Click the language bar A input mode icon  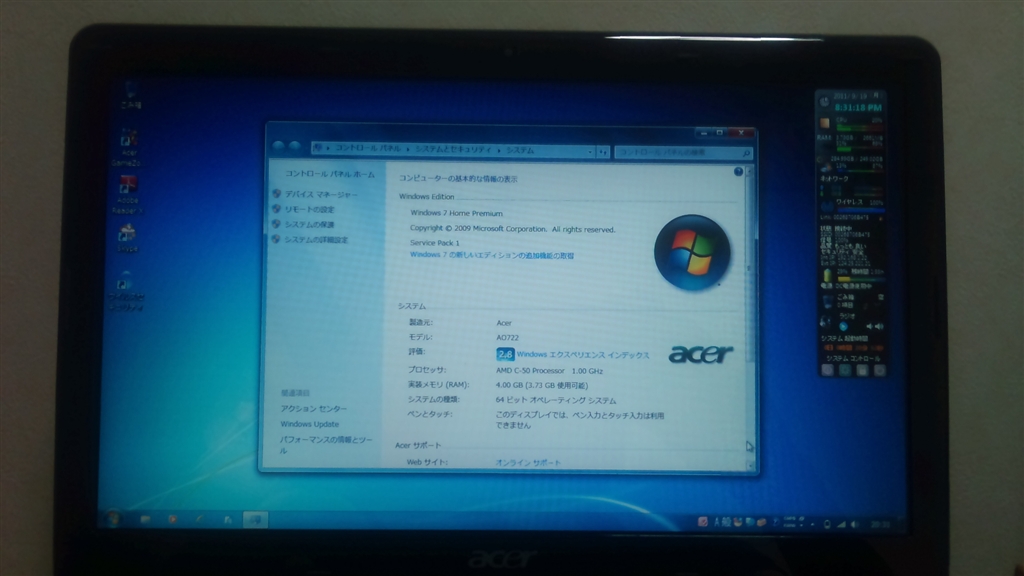[x=716, y=522]
